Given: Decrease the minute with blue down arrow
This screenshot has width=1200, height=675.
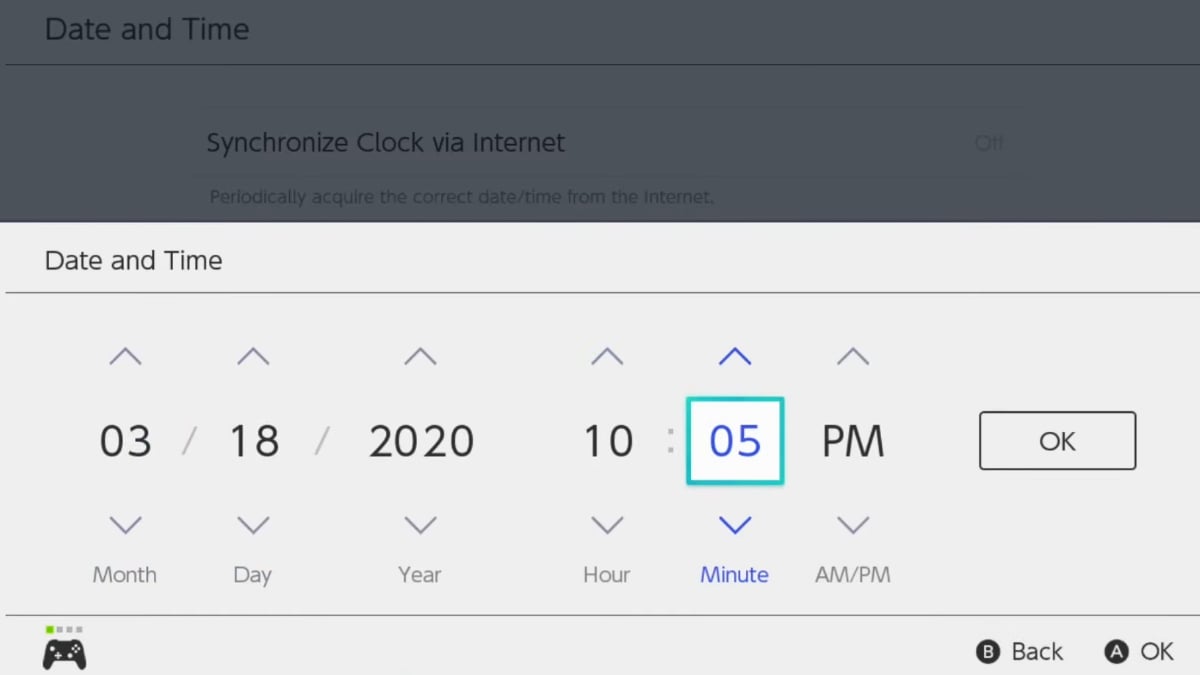Looking at the screenshot, I should [735, 525].
